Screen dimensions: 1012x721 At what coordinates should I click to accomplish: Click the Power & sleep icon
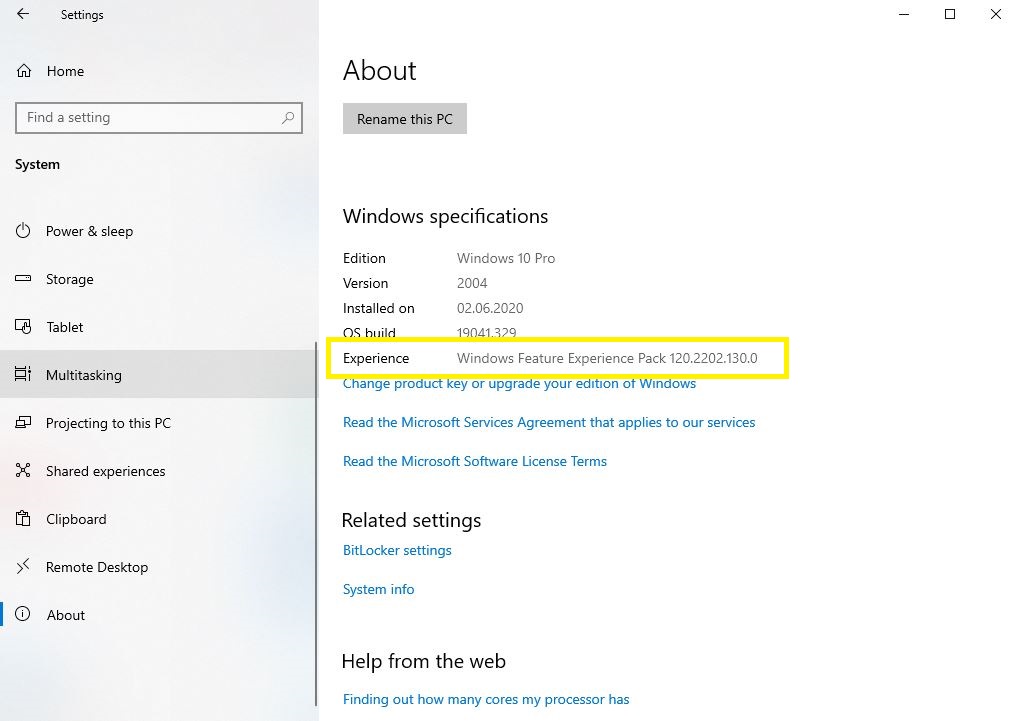(x=23, y=231)
